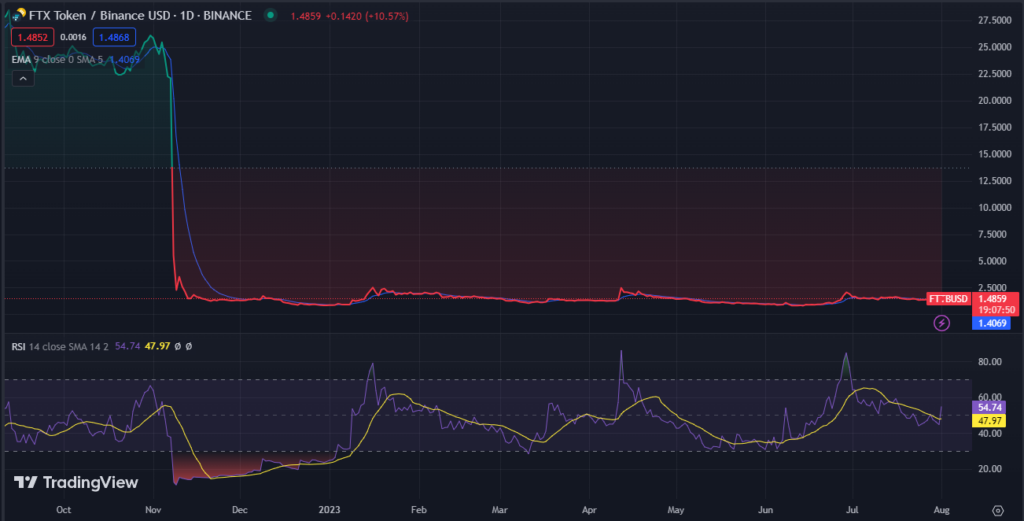Click the blue 1.4069 price scale label
Viewport: 1024px width, 521px height.
pyautogui.click(x=991, y=323)
